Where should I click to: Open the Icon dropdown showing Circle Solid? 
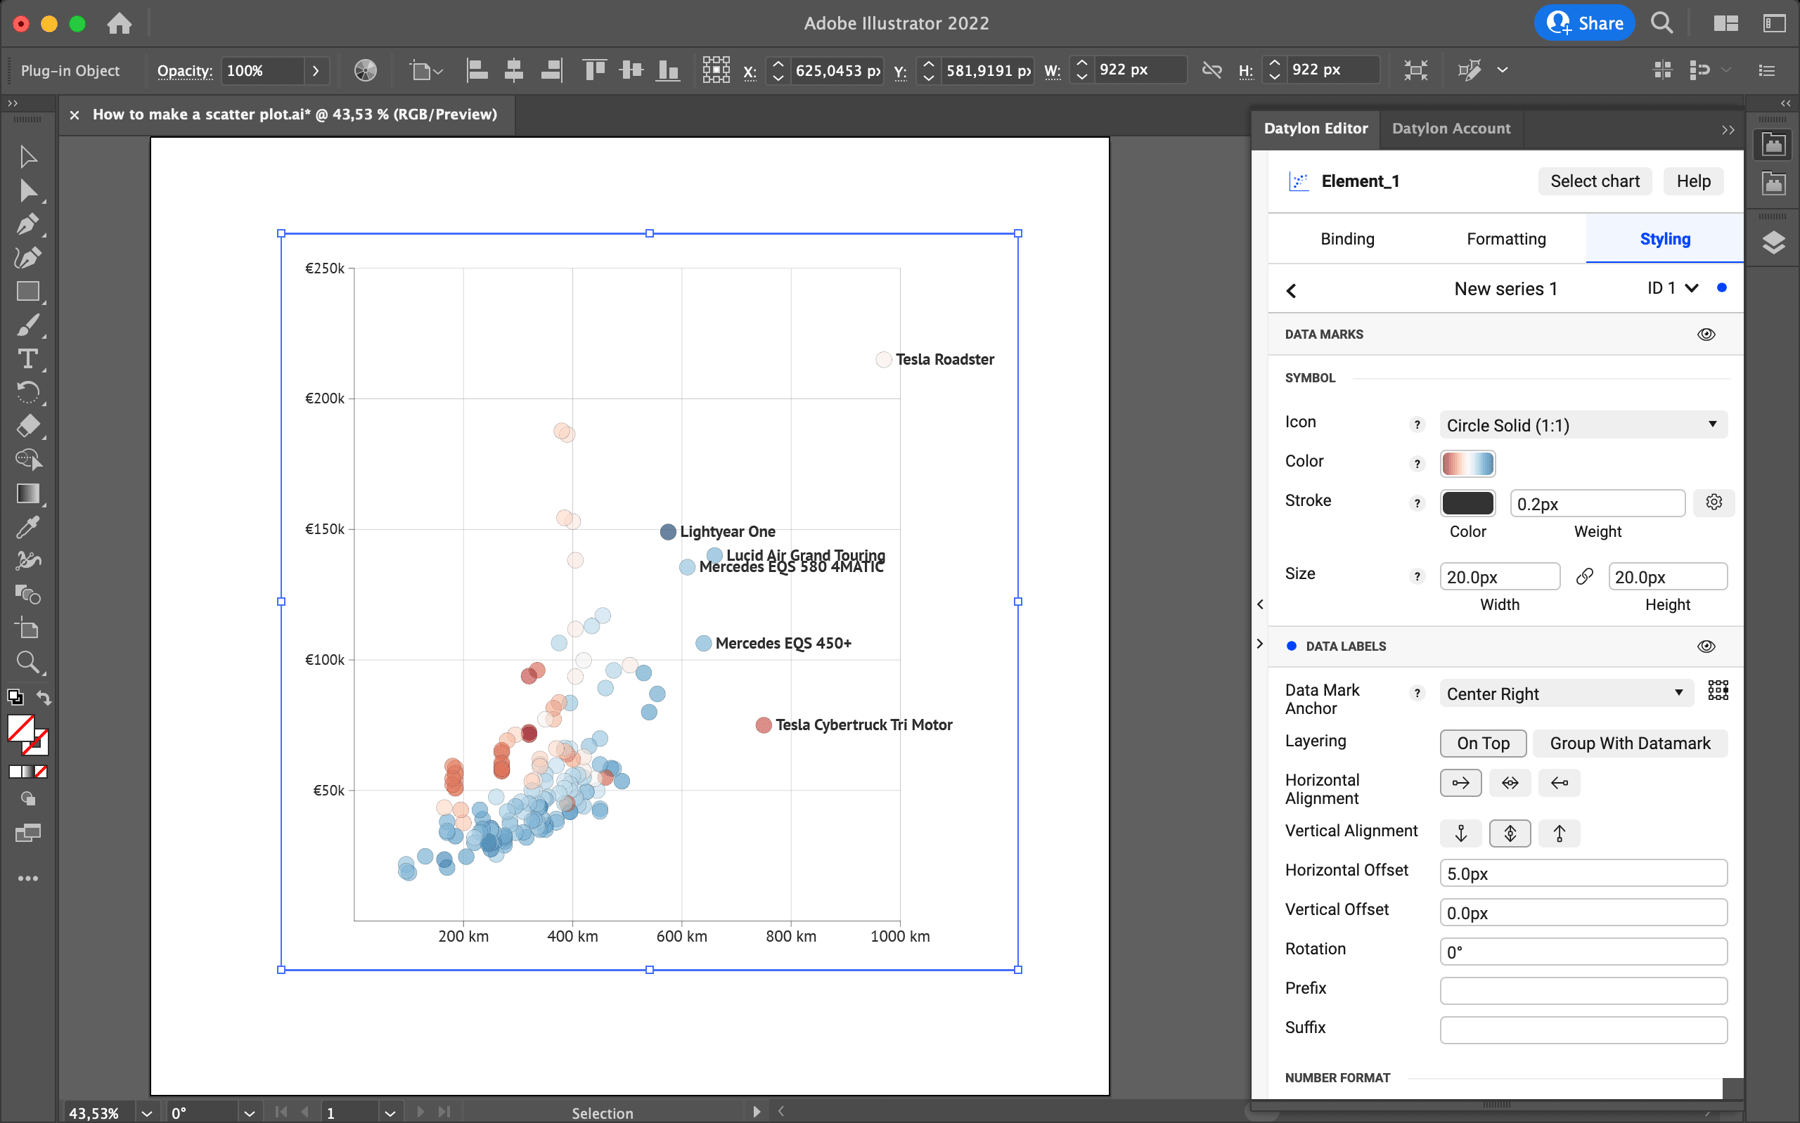point(1582,424)
